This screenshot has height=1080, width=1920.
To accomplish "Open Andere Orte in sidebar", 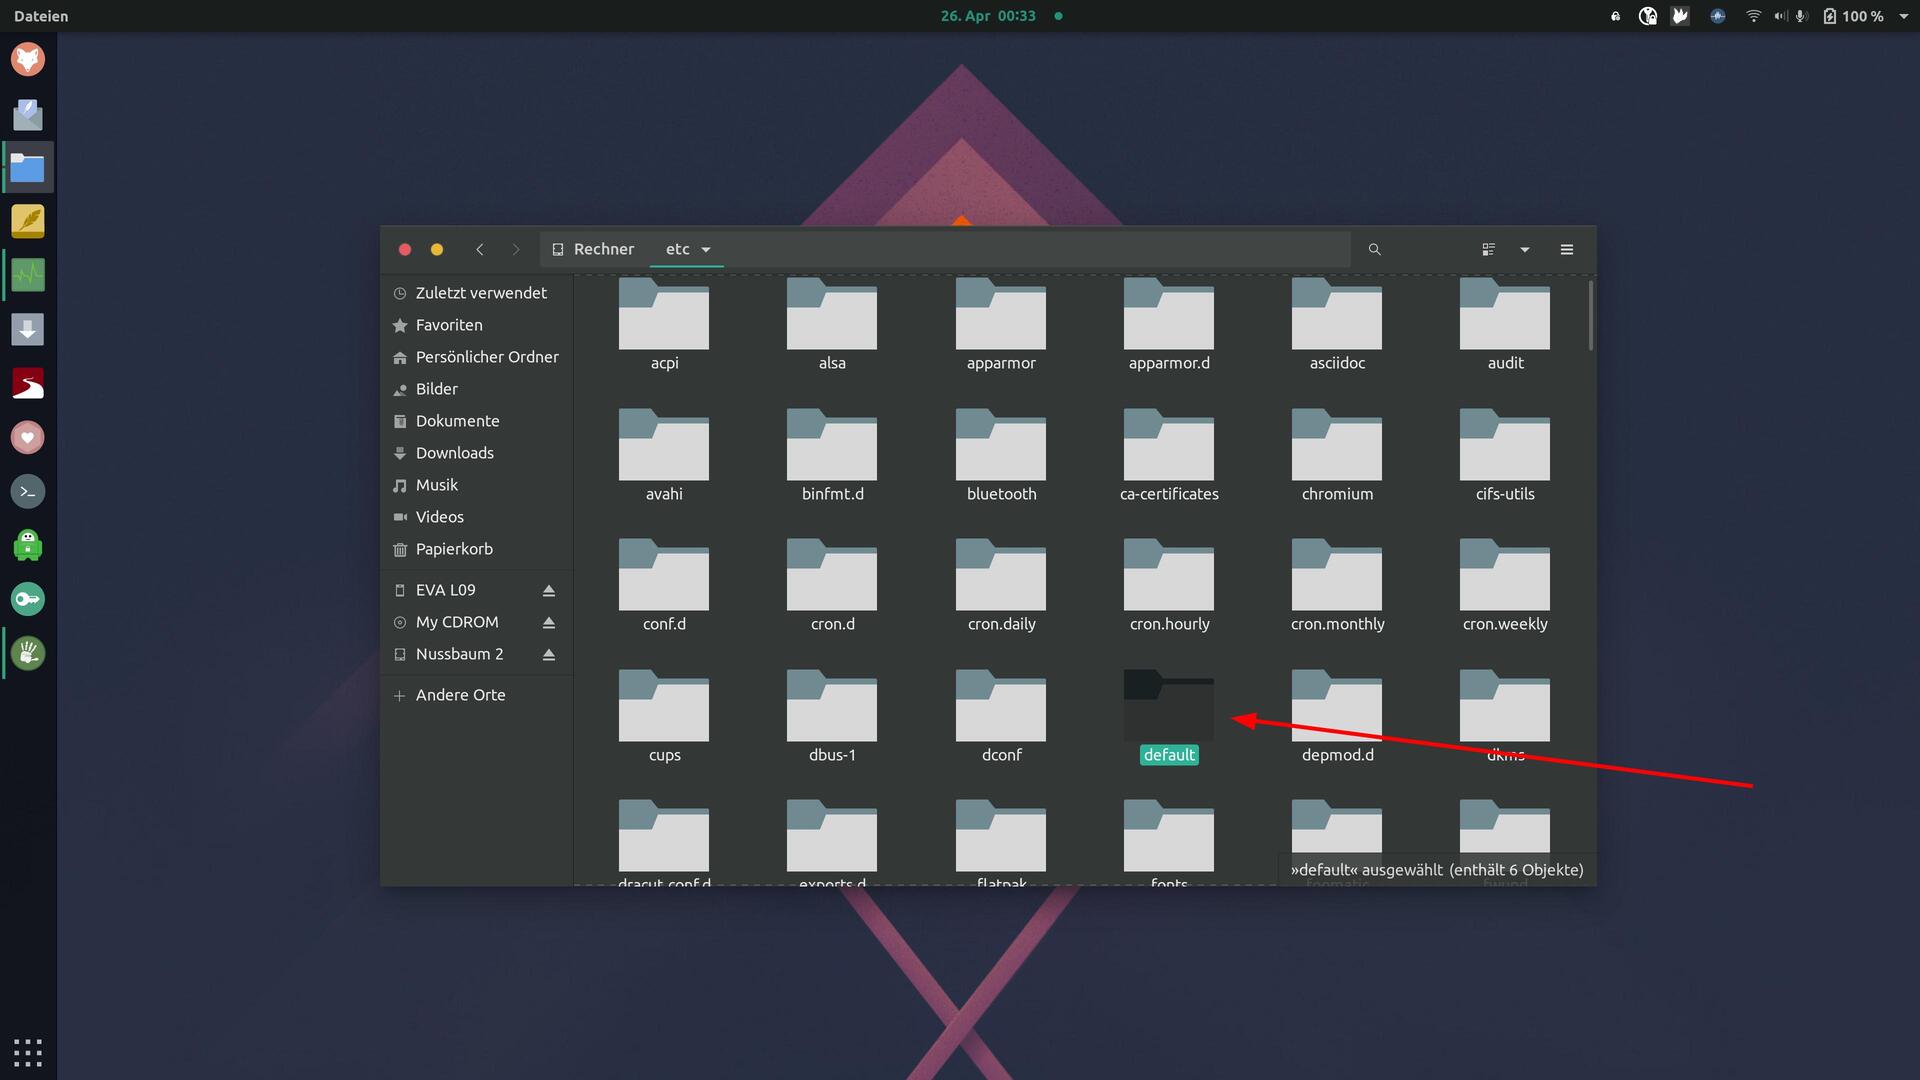I will click(460, 695).
